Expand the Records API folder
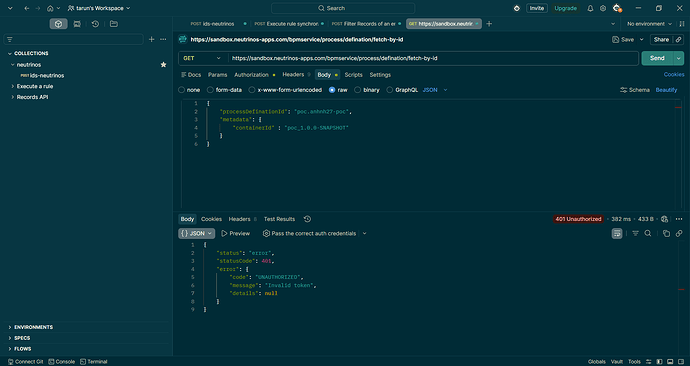The width and height of the screenshot is (690, 366). tap(12, 97)
